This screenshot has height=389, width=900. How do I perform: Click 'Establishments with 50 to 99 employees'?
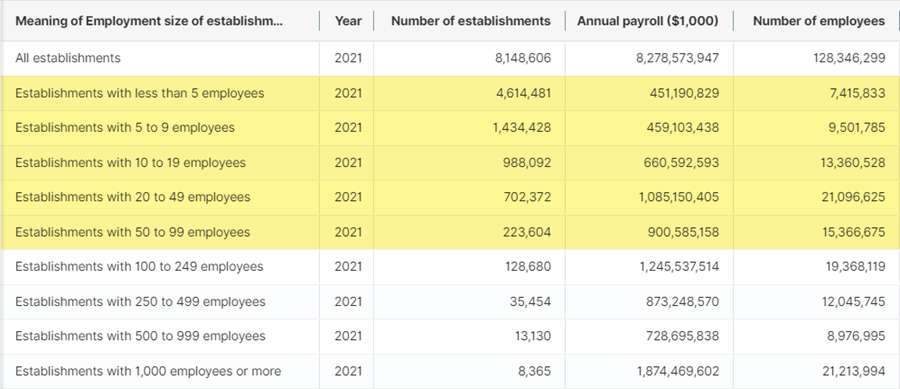point(133,232)
